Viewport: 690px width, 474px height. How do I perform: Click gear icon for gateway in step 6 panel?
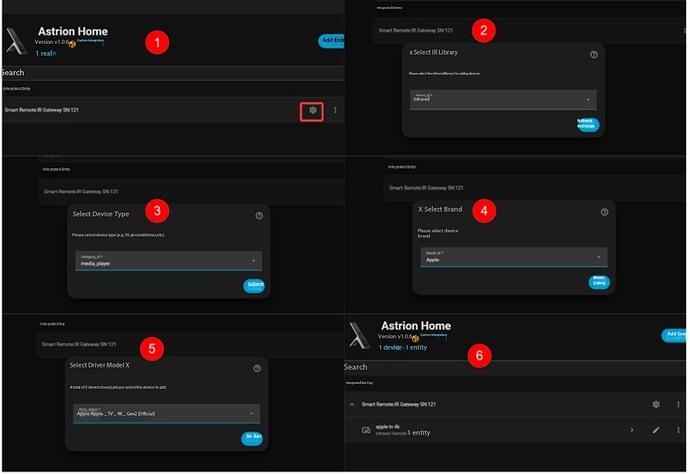pyautogui.click(x=656, y=404)
